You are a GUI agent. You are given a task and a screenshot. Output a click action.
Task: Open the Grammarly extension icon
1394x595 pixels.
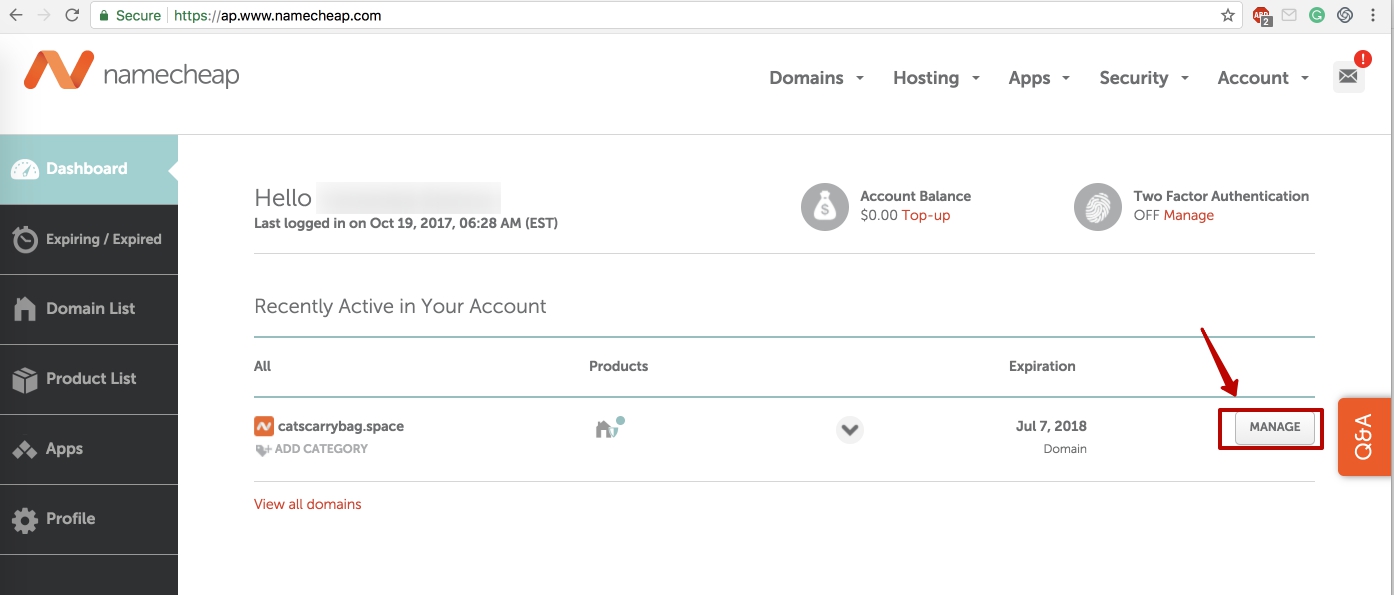pyautogui.click(x=1317, y=16)
